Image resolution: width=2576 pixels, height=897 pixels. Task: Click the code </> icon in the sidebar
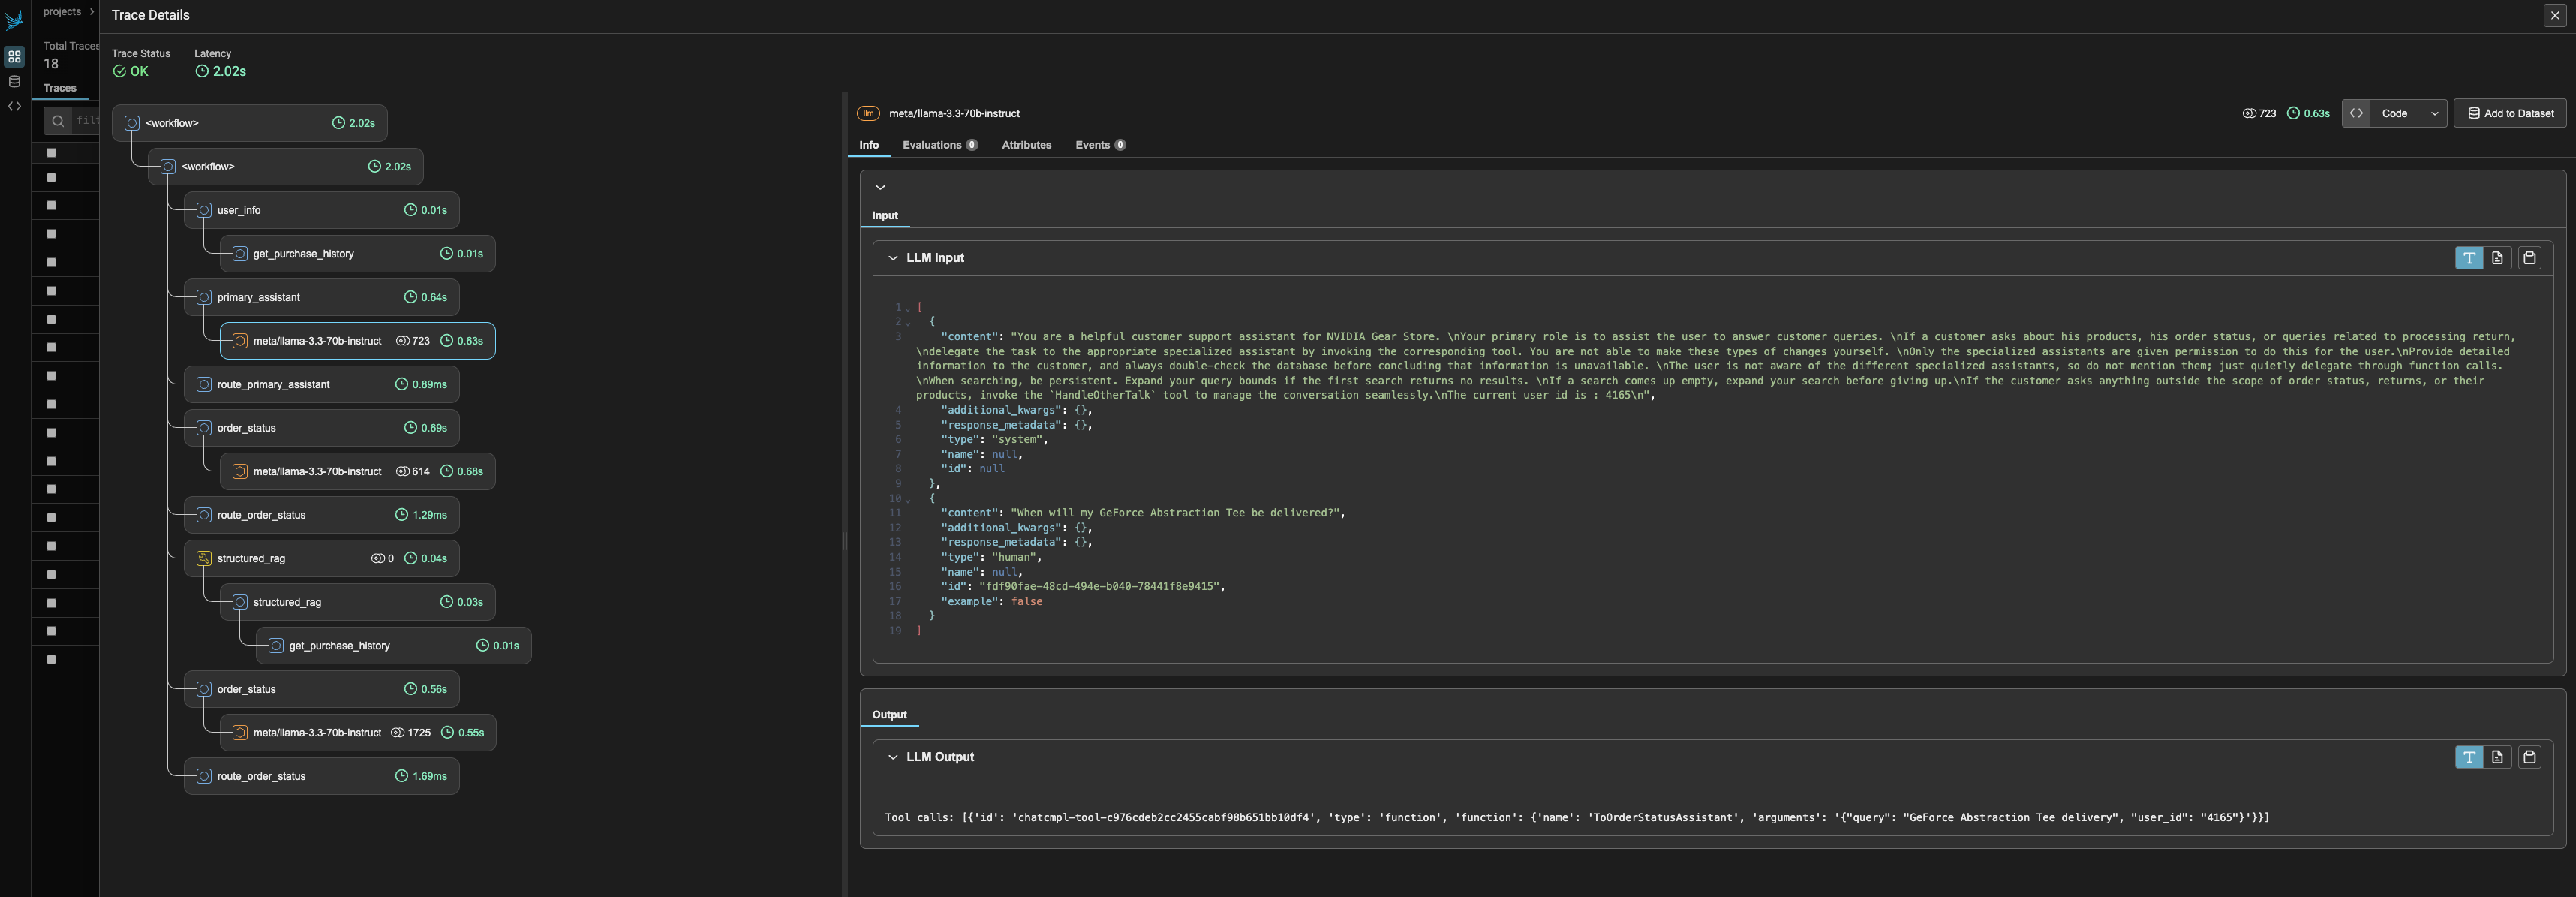pos(13,106)
